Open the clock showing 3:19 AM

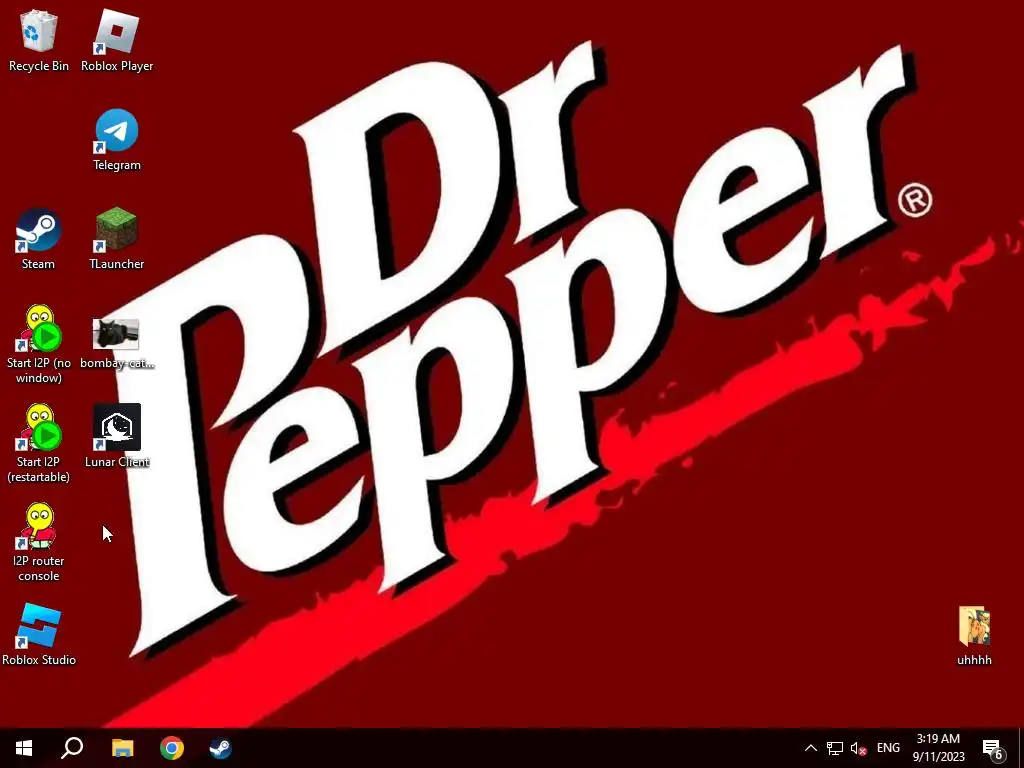(938, 748)
